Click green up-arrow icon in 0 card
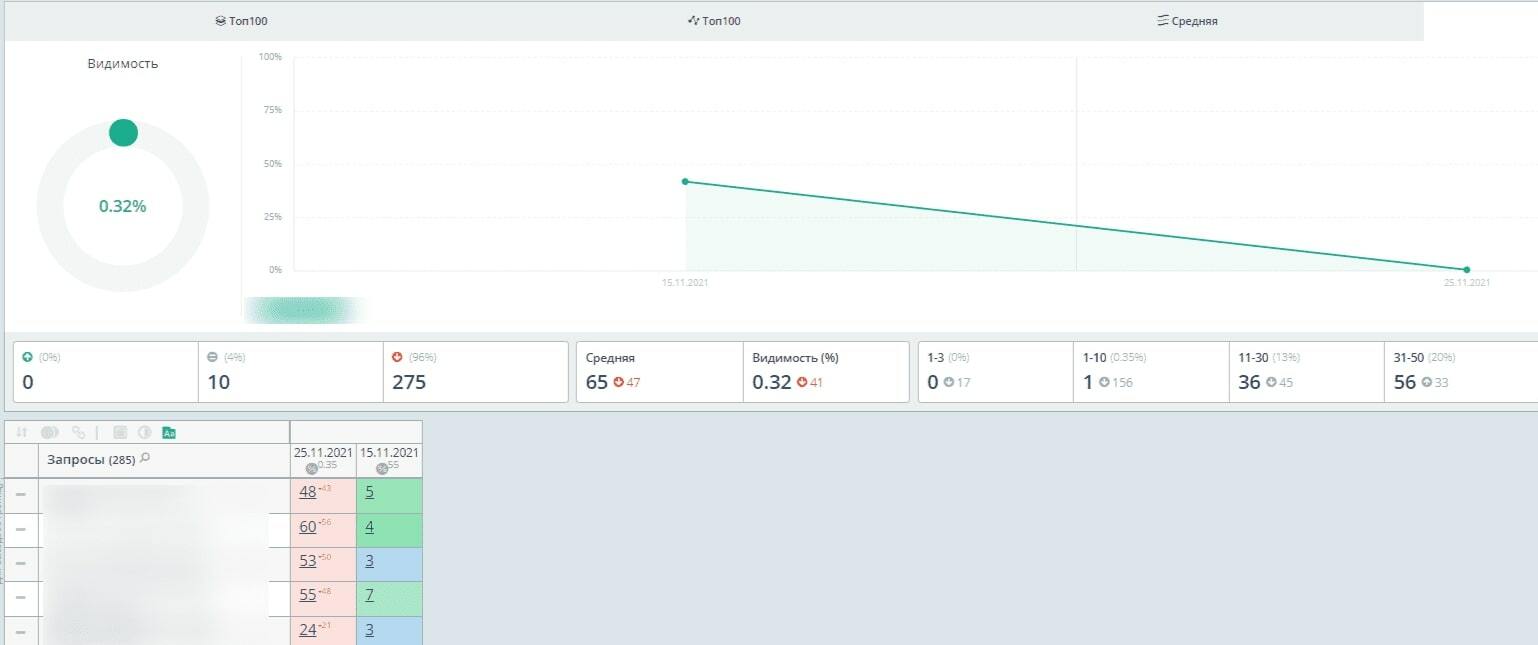This screenshot has width=1538, height=645. tap(27, 357)
